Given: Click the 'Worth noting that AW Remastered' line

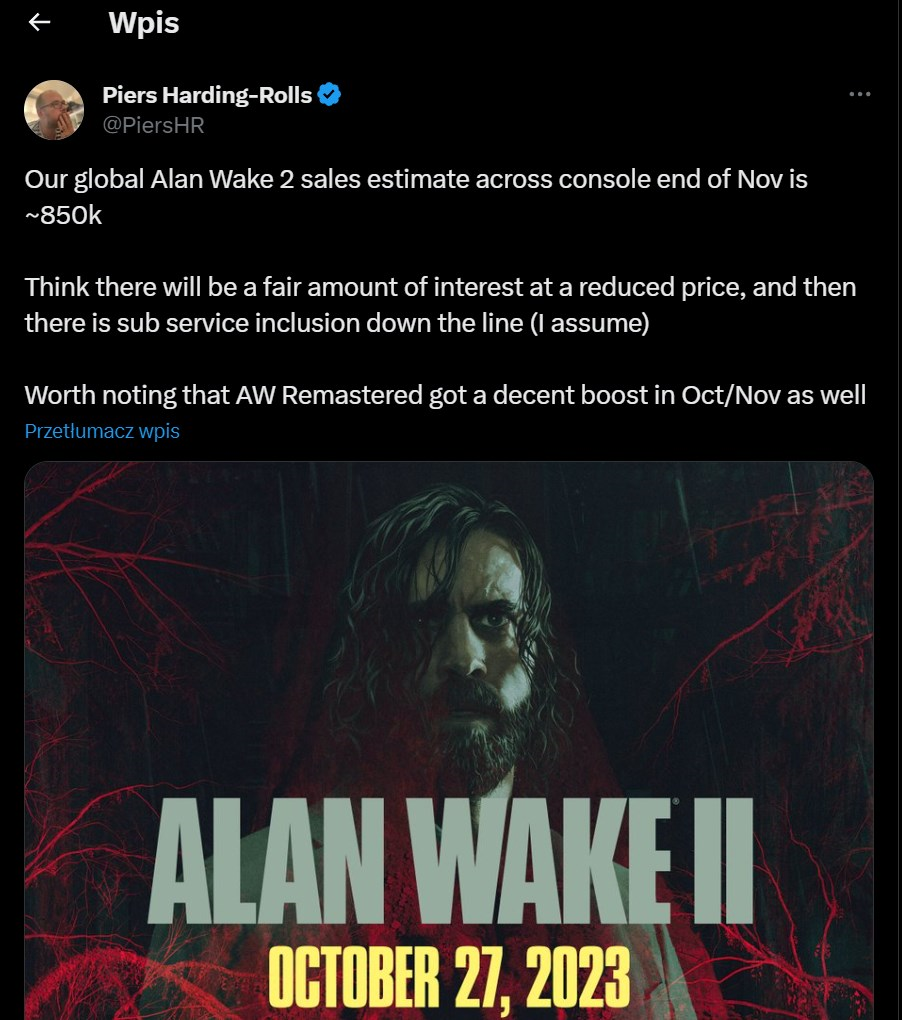Looking at the screenshot, I should coord(445,395).
